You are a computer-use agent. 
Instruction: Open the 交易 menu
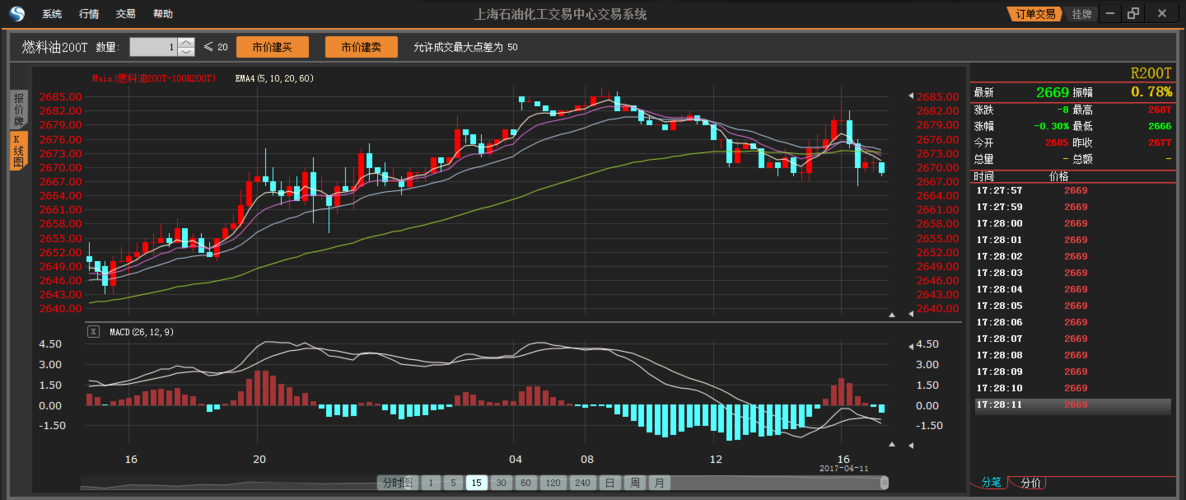pyautogui.click(x=126, y=14)
